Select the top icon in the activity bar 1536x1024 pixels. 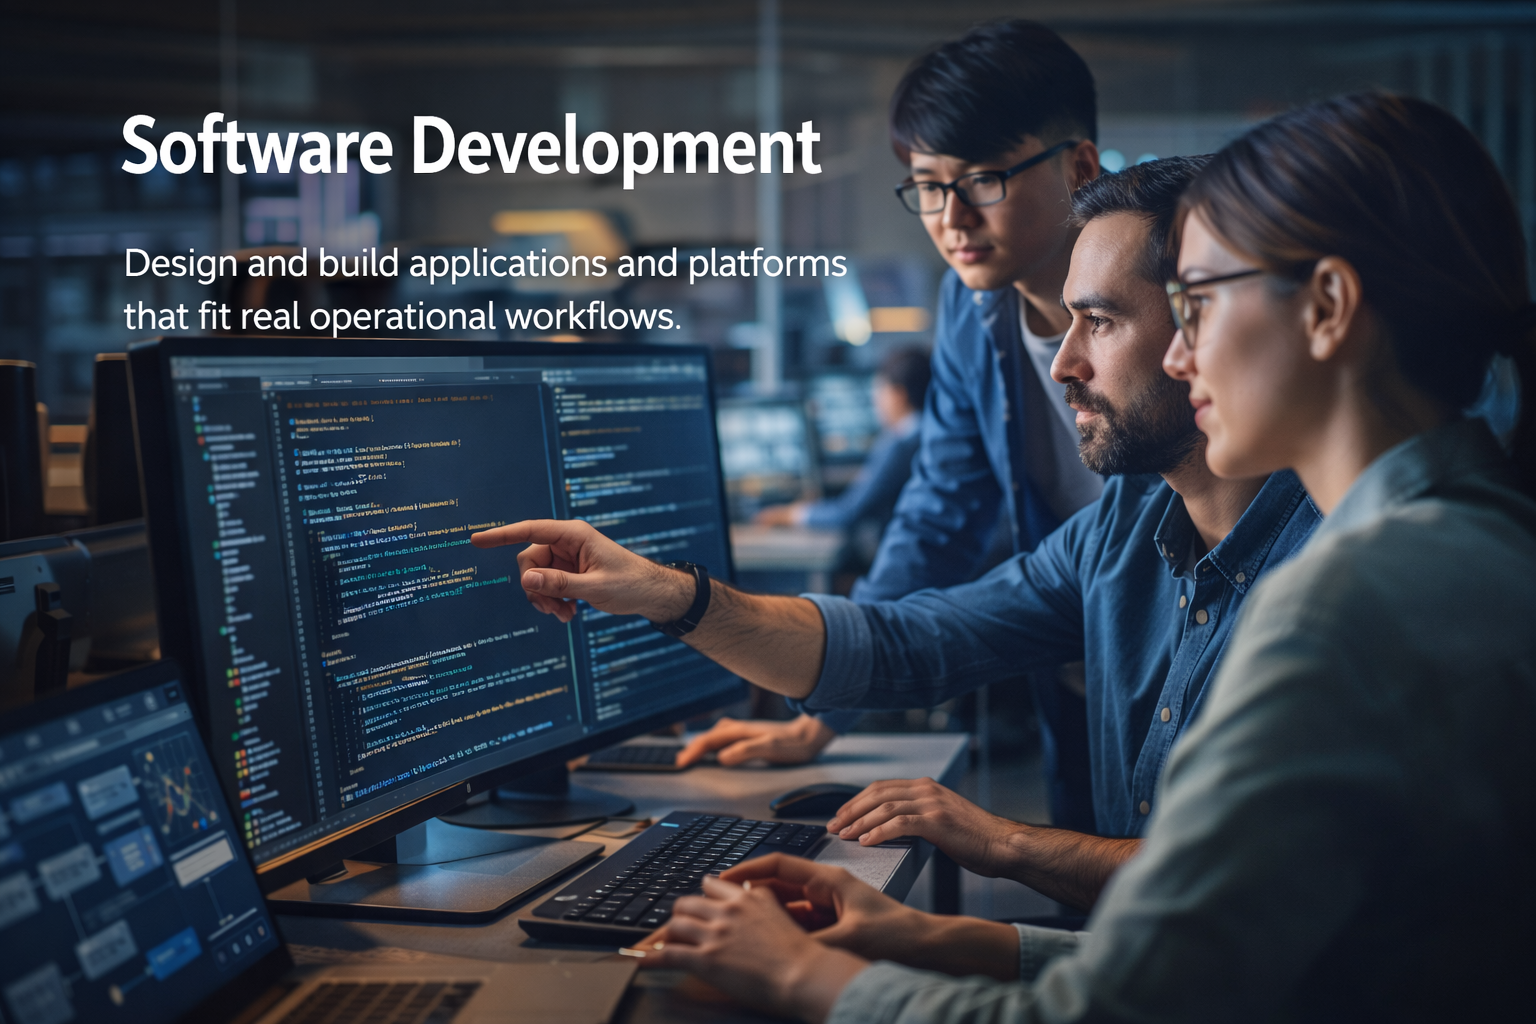tap(180, 385)
